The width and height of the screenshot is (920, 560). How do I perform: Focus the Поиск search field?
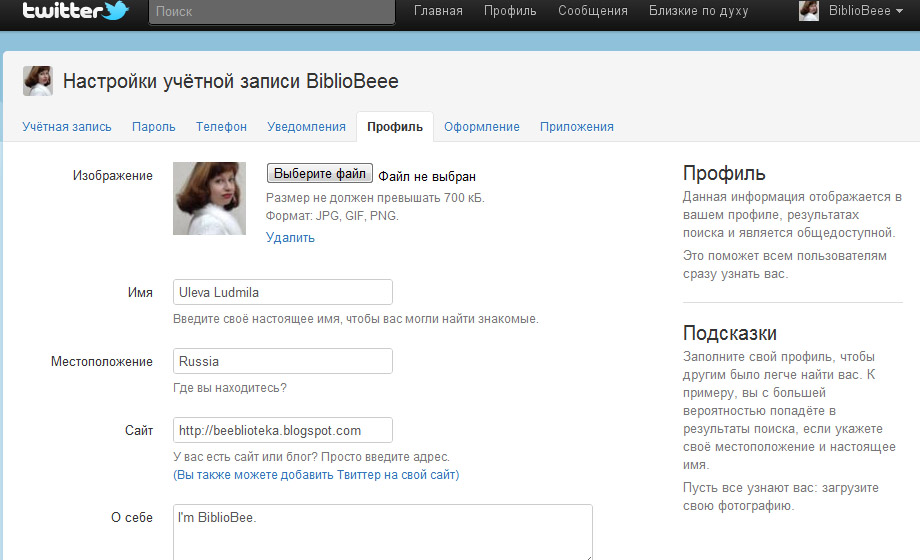(x=272, y=12)
